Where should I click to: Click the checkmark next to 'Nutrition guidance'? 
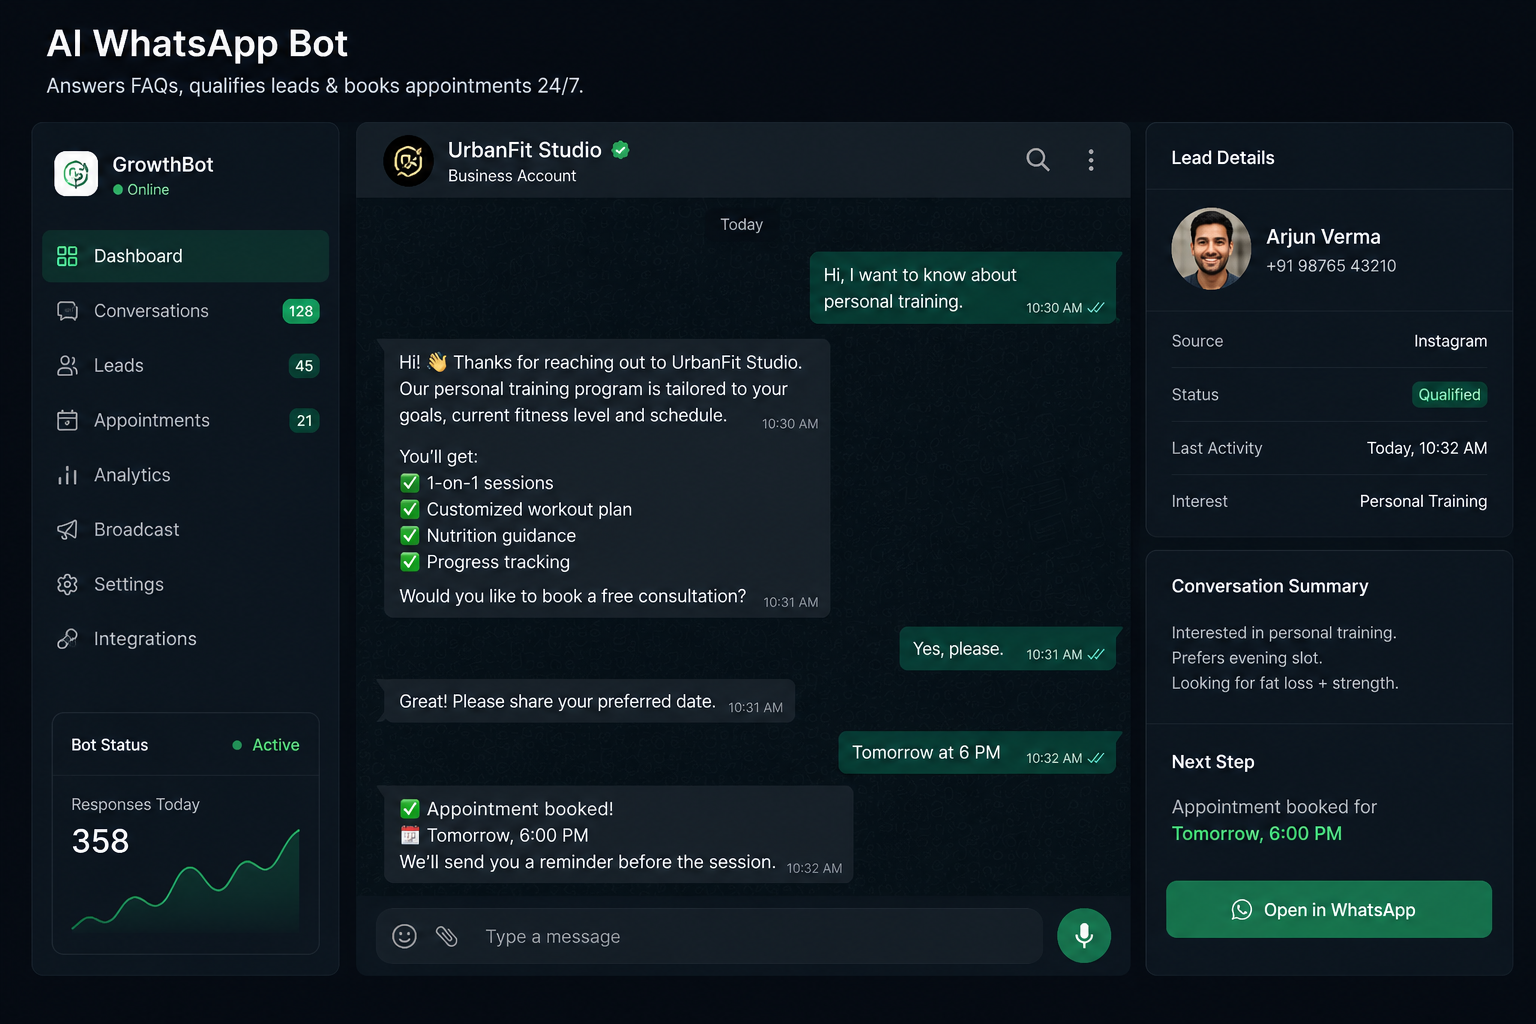[410, 535]
